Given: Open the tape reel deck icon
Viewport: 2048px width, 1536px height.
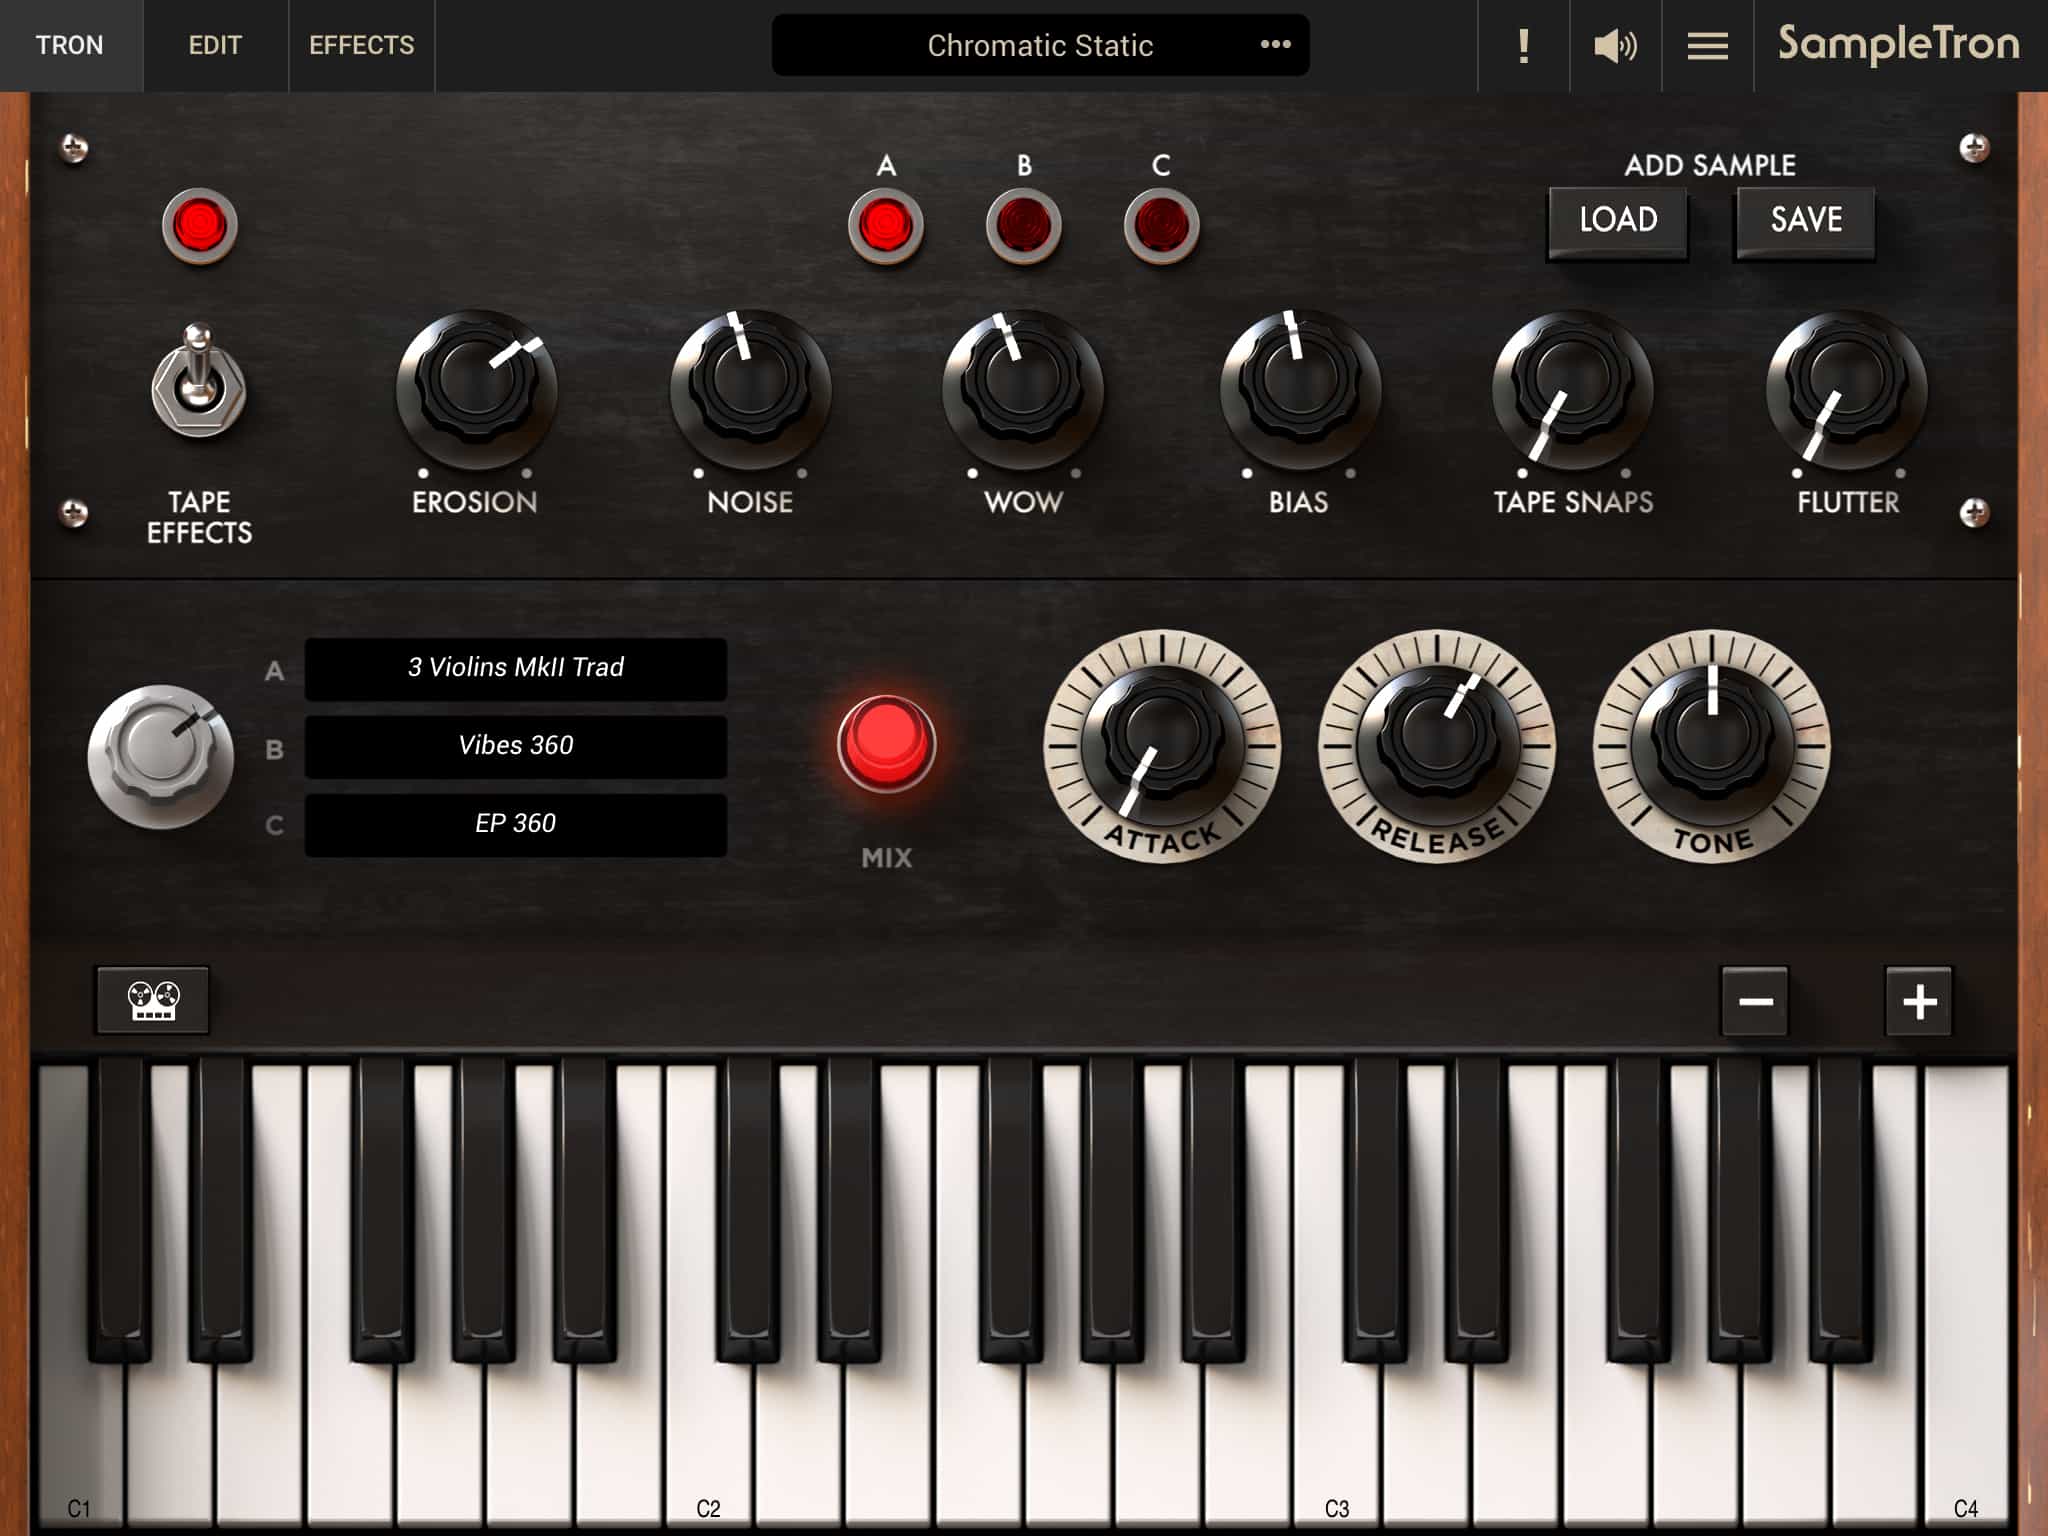Looking at the screenshot, I should (x=153, y=1000).
